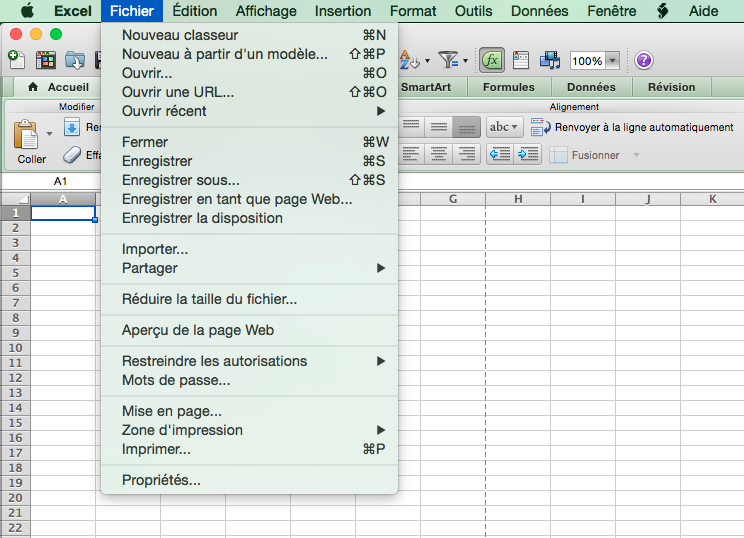Open the template gallery toolbar icon
744x538 pixels.
click(x=46, y=60)
